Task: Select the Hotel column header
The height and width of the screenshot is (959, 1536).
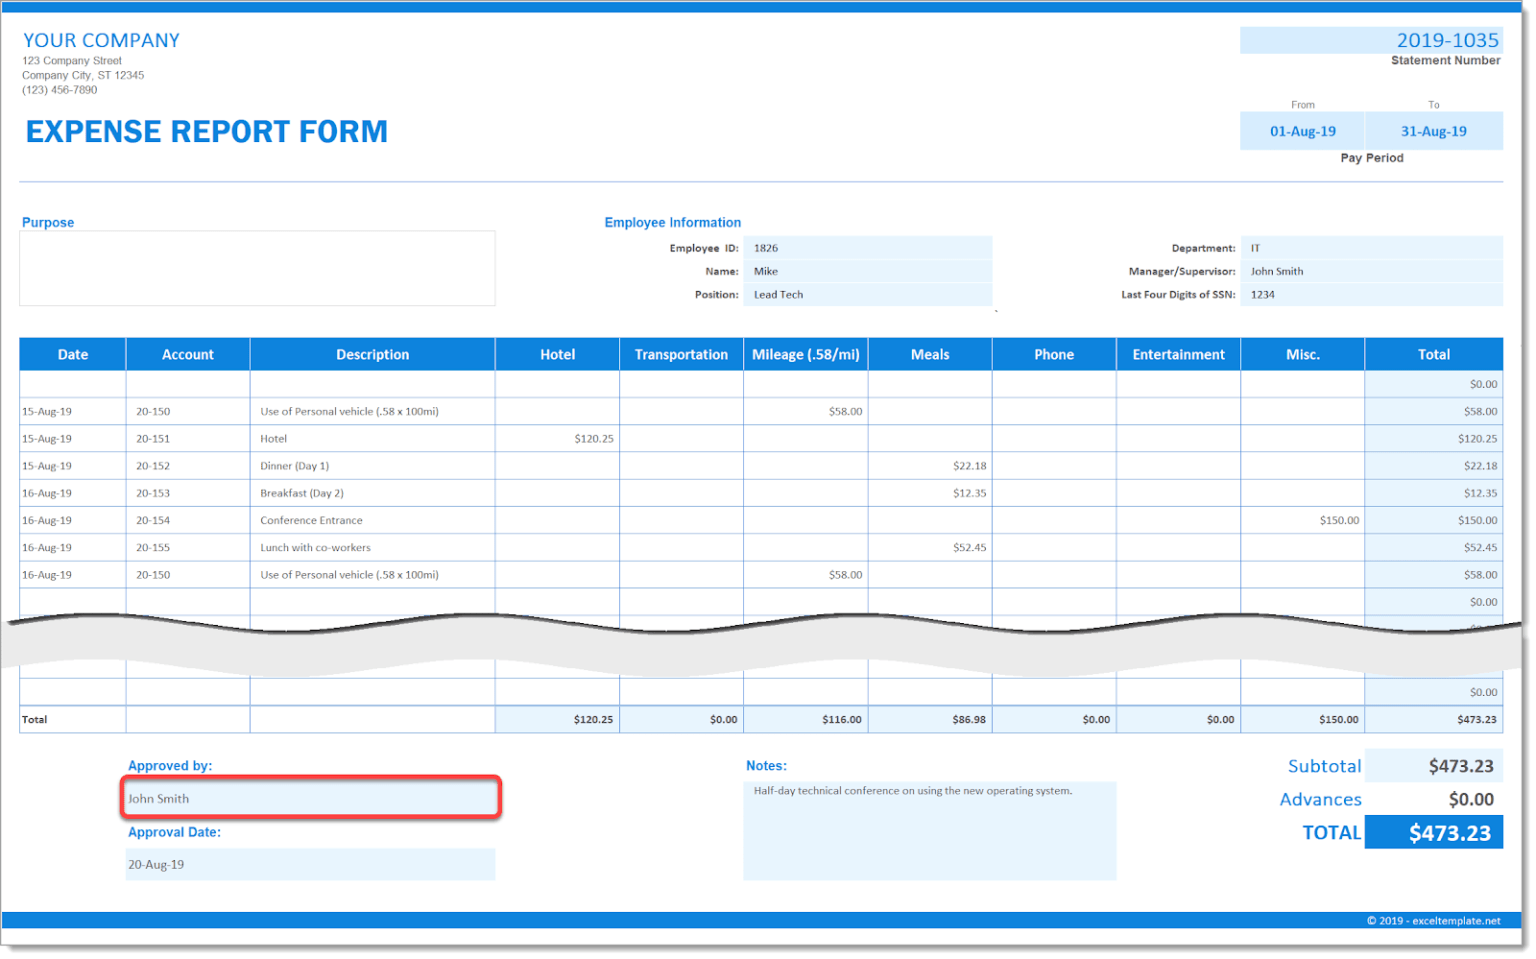Action: point(557,355)
